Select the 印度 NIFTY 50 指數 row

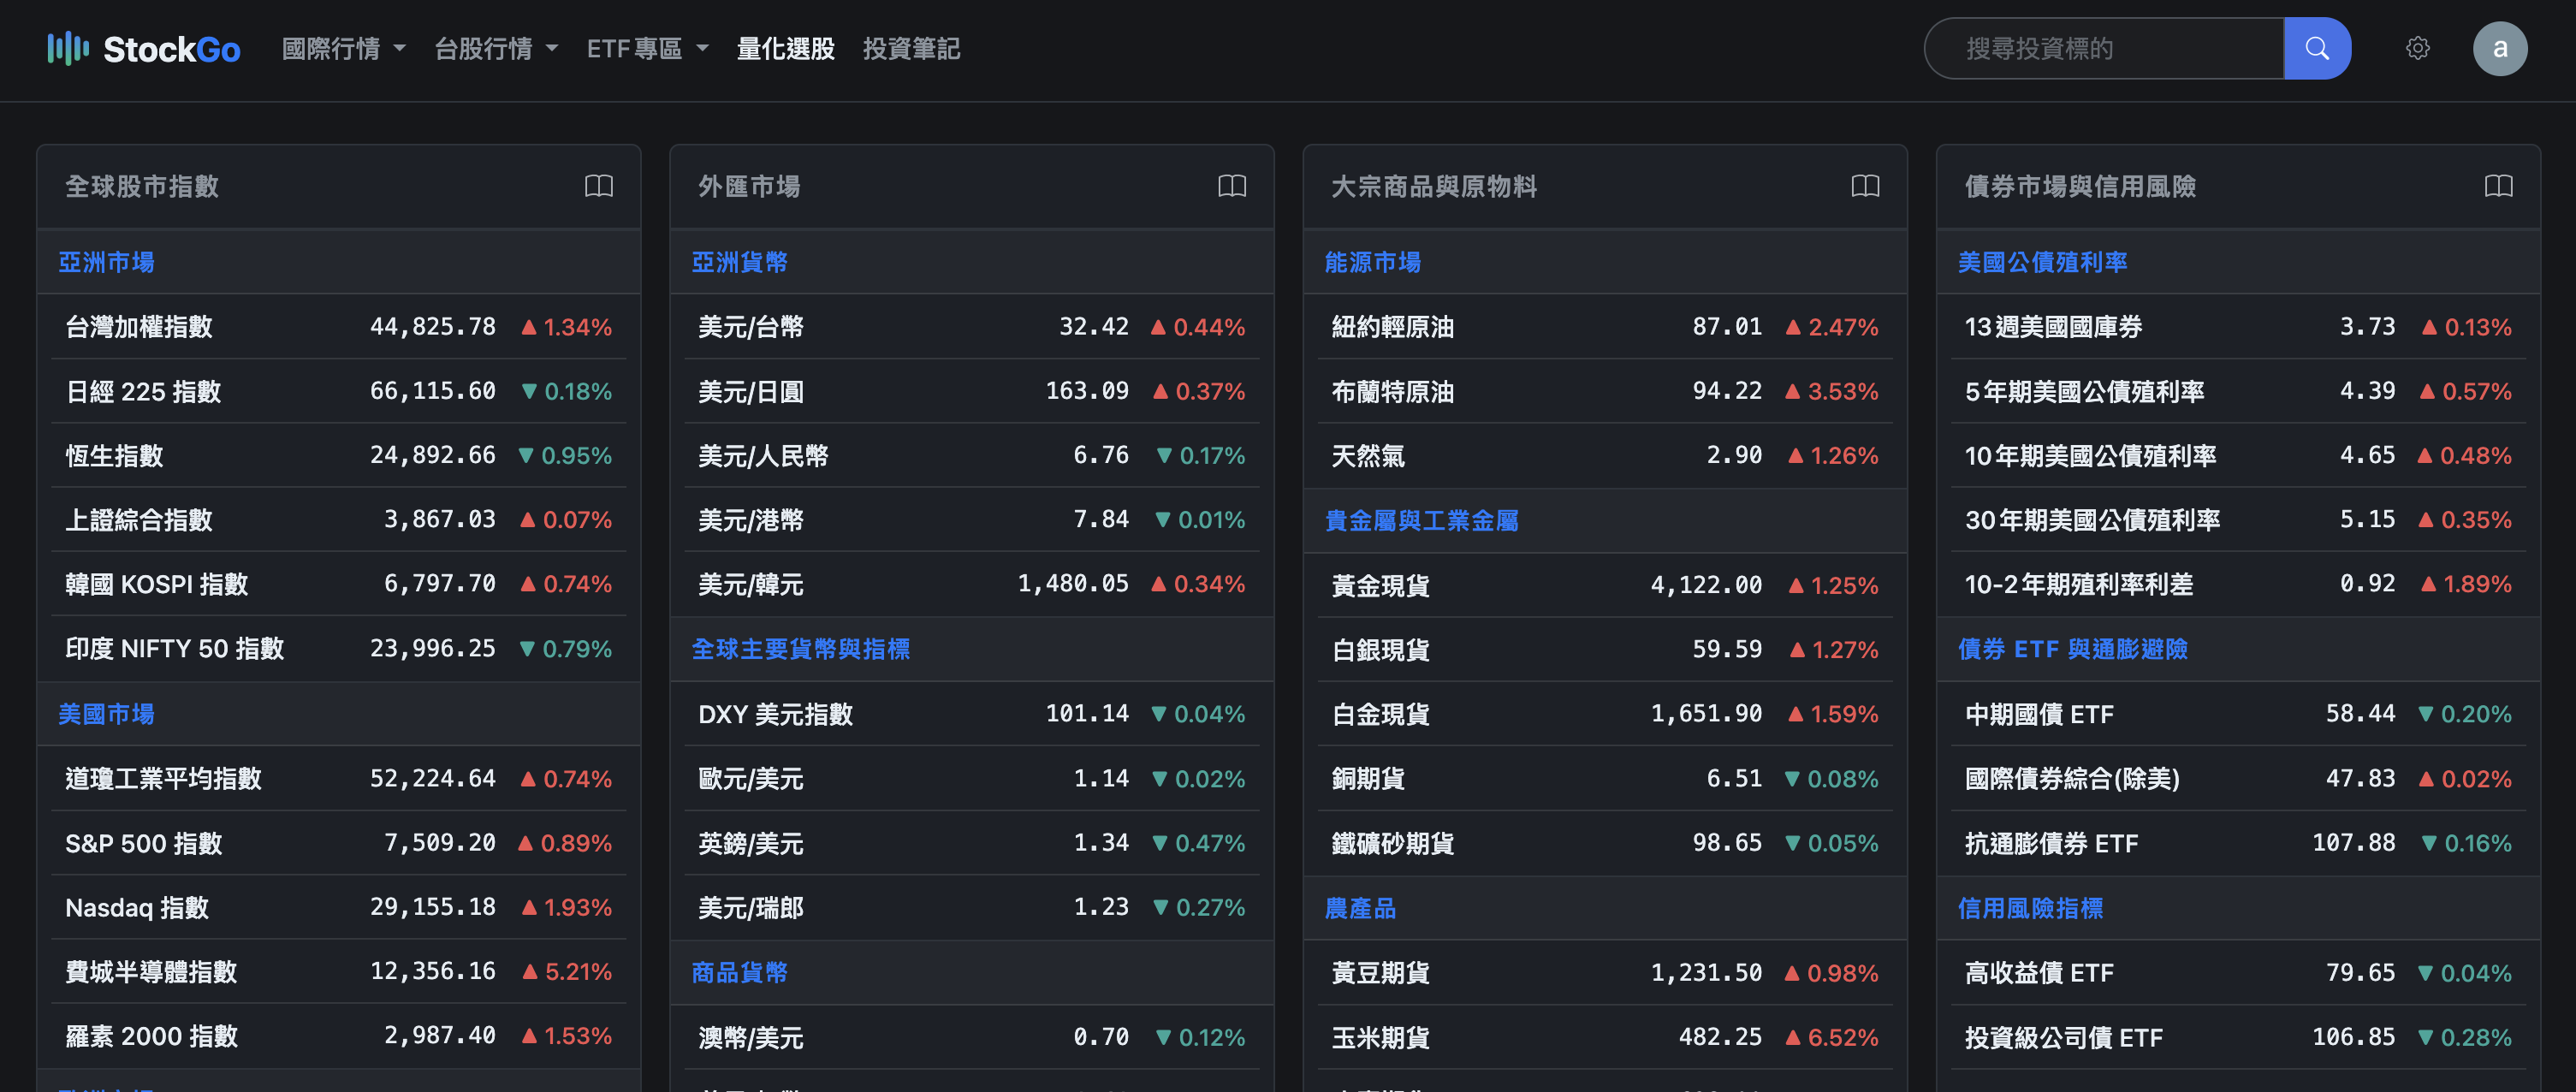click(x=339, y=649)
